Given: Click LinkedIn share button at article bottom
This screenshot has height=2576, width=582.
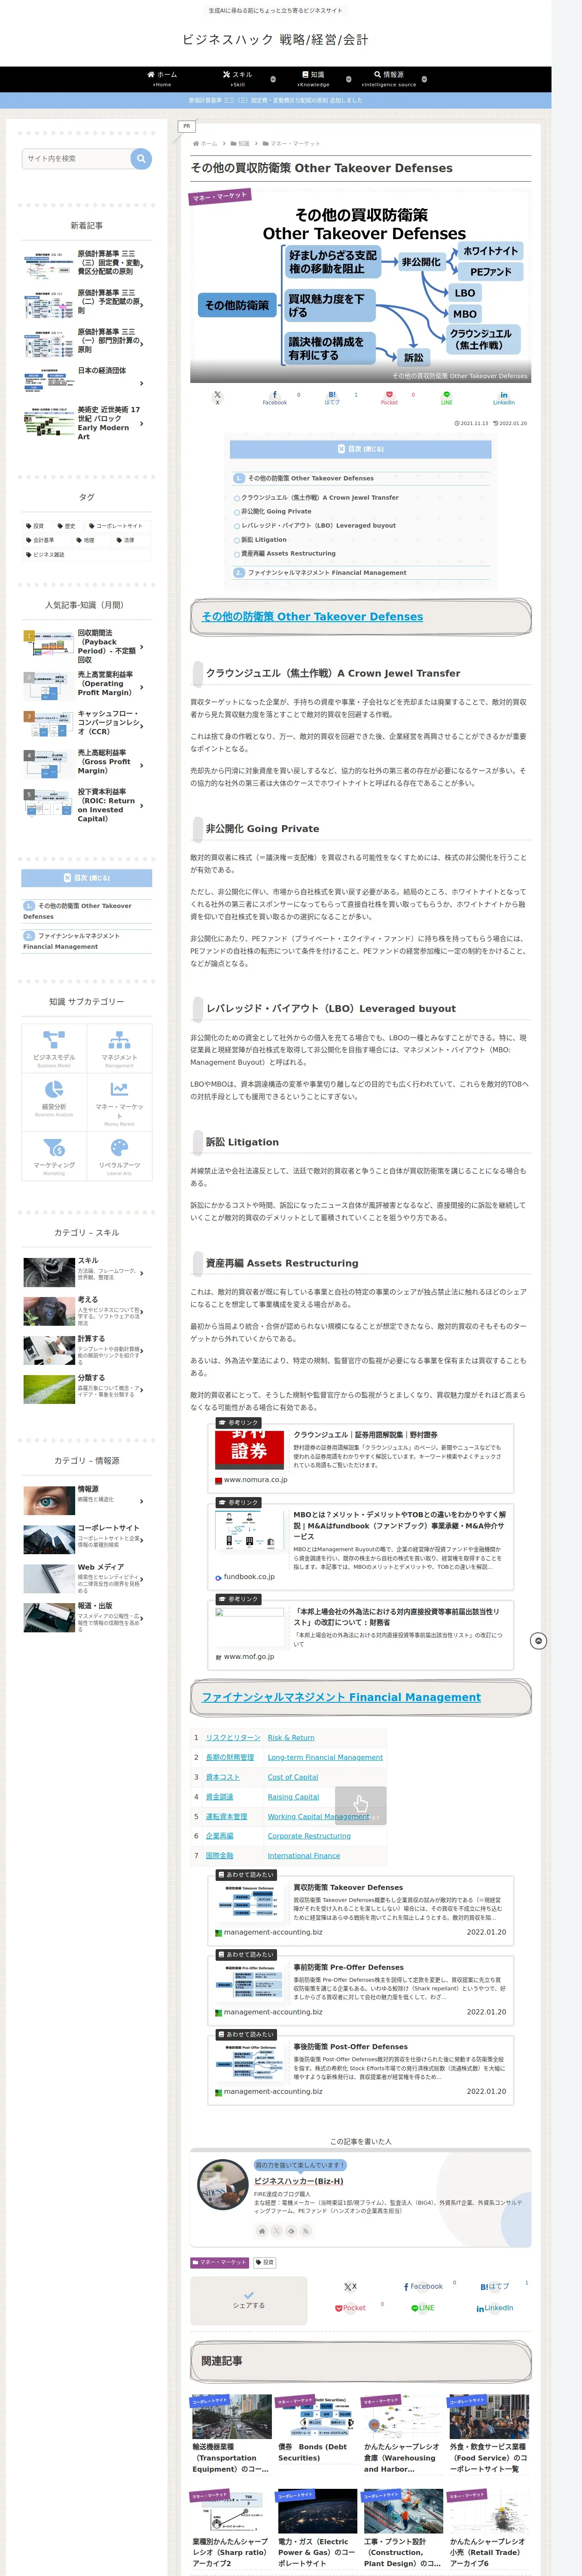Looking at the screenshot, I should pyautogui.click(x=494, y=2308).
